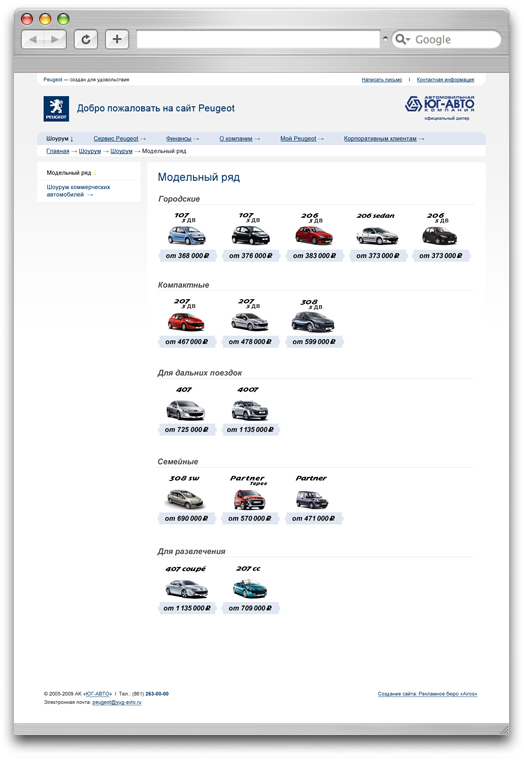Click the от 368 000 price tag
524x761 pixels.
pos(187,256)
